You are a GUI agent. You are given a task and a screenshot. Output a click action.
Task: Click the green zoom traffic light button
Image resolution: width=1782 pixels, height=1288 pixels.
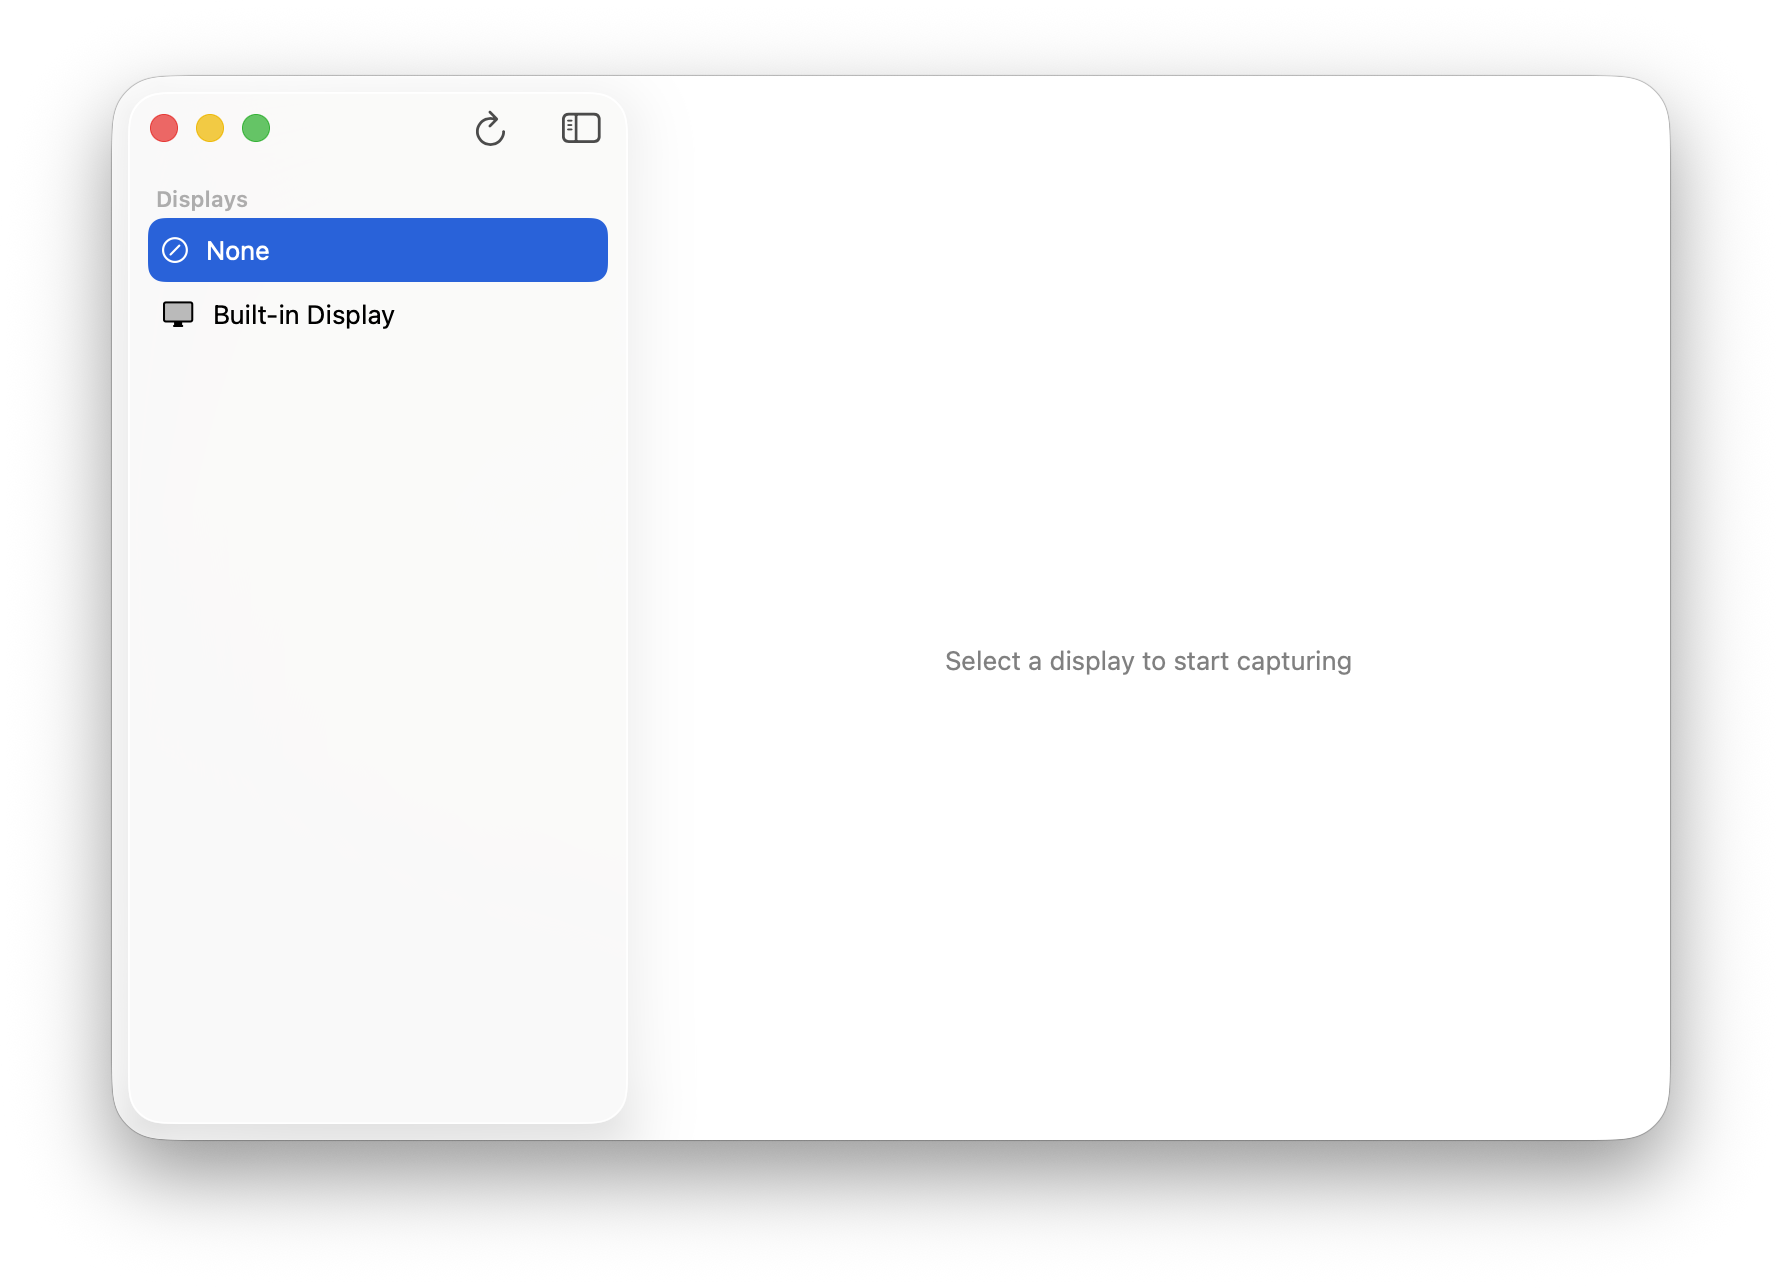click(256, 128)
